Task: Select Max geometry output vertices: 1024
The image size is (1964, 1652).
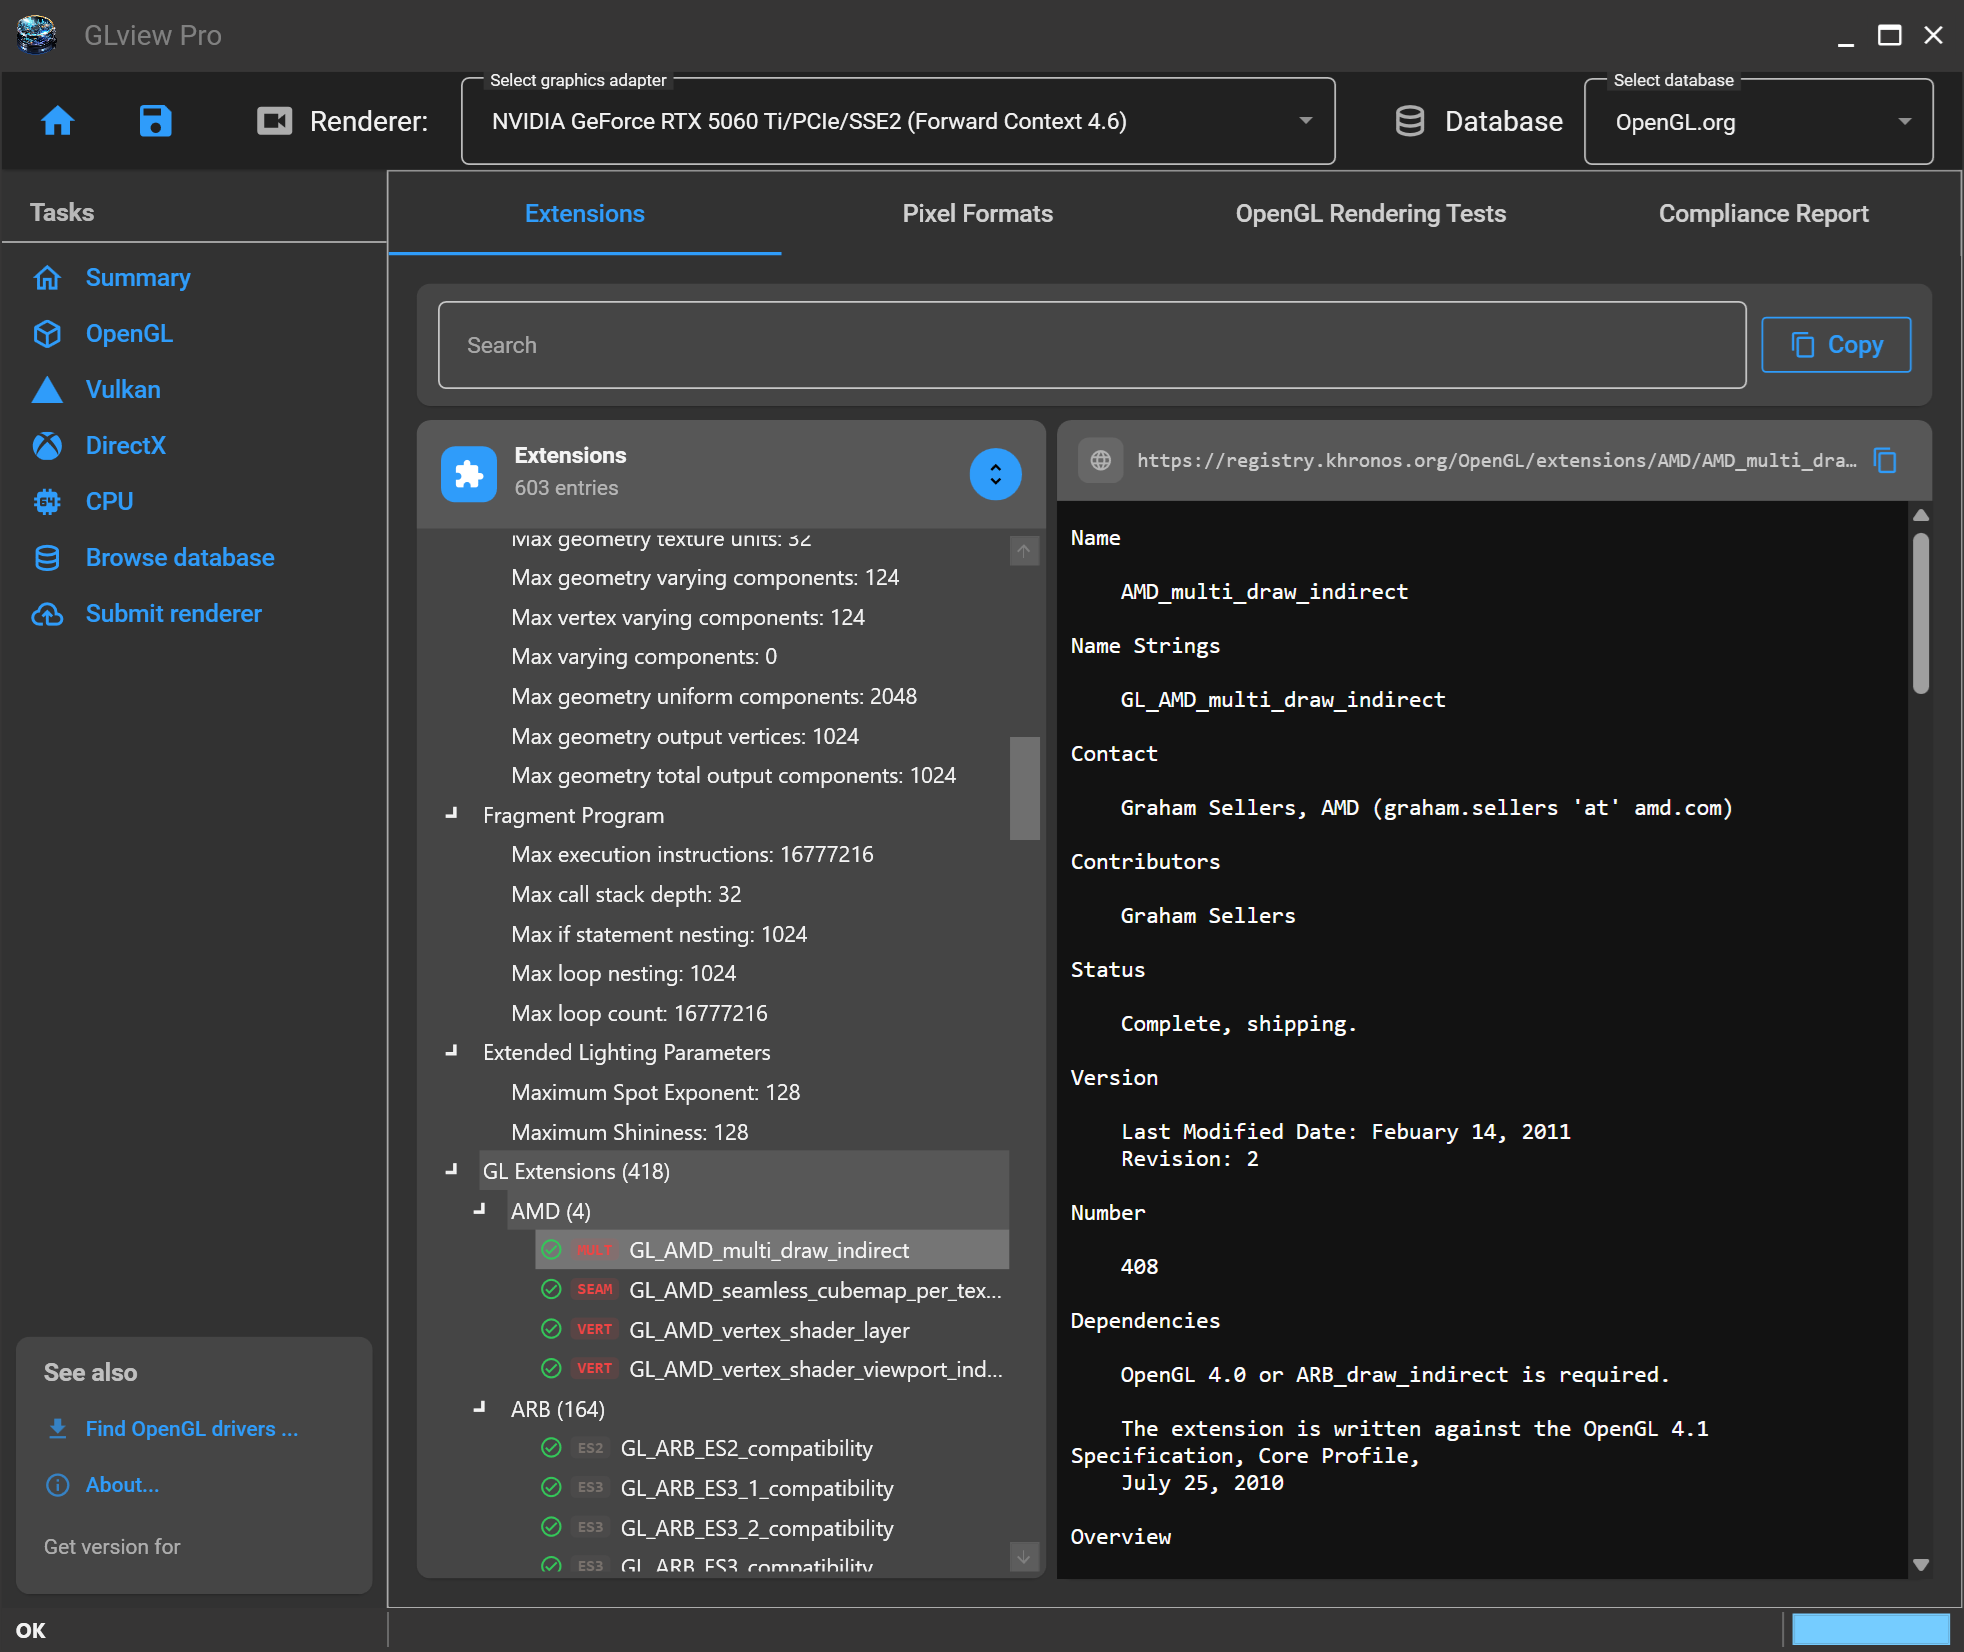Action: tap(685, 736)
